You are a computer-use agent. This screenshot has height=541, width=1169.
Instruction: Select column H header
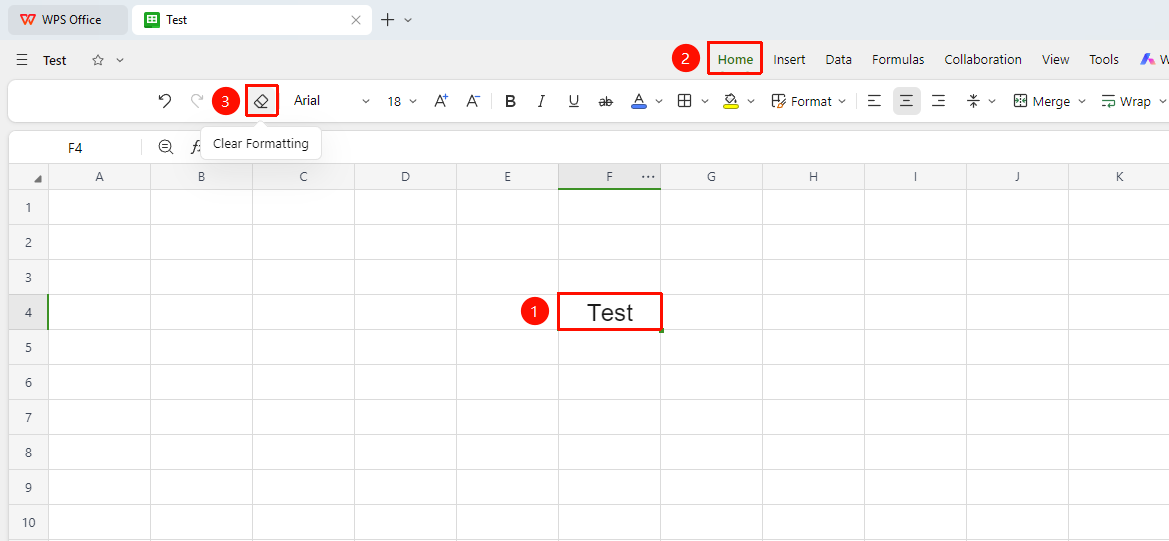[813, 177]
